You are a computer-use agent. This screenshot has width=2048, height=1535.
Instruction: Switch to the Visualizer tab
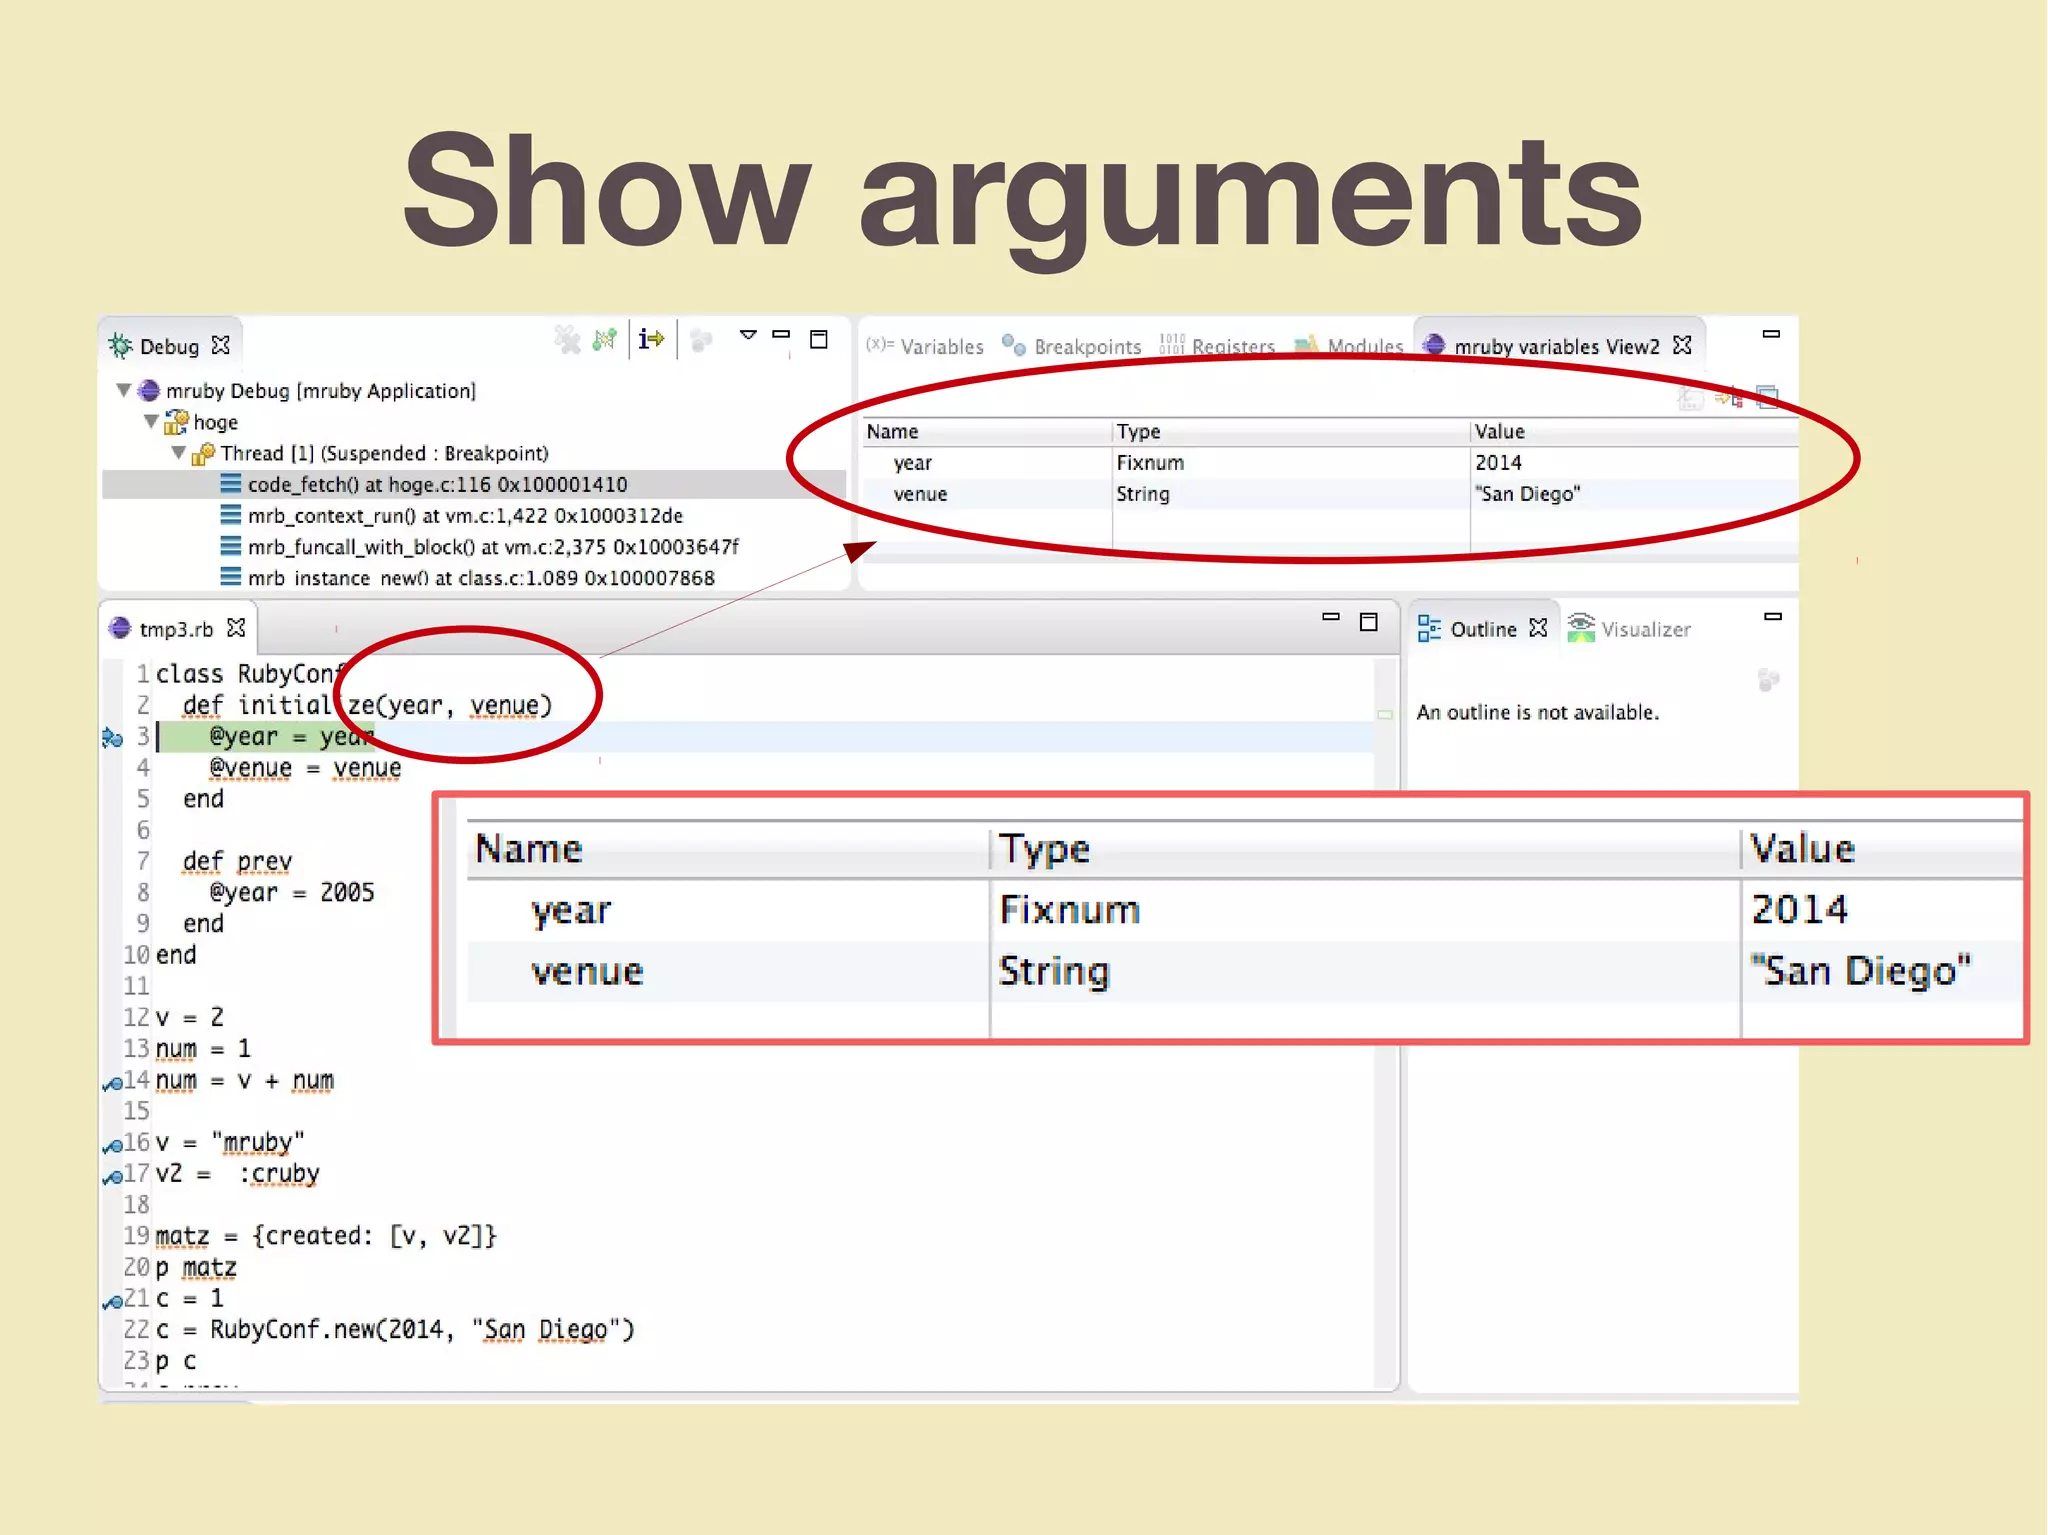(x=1630, y=628)
